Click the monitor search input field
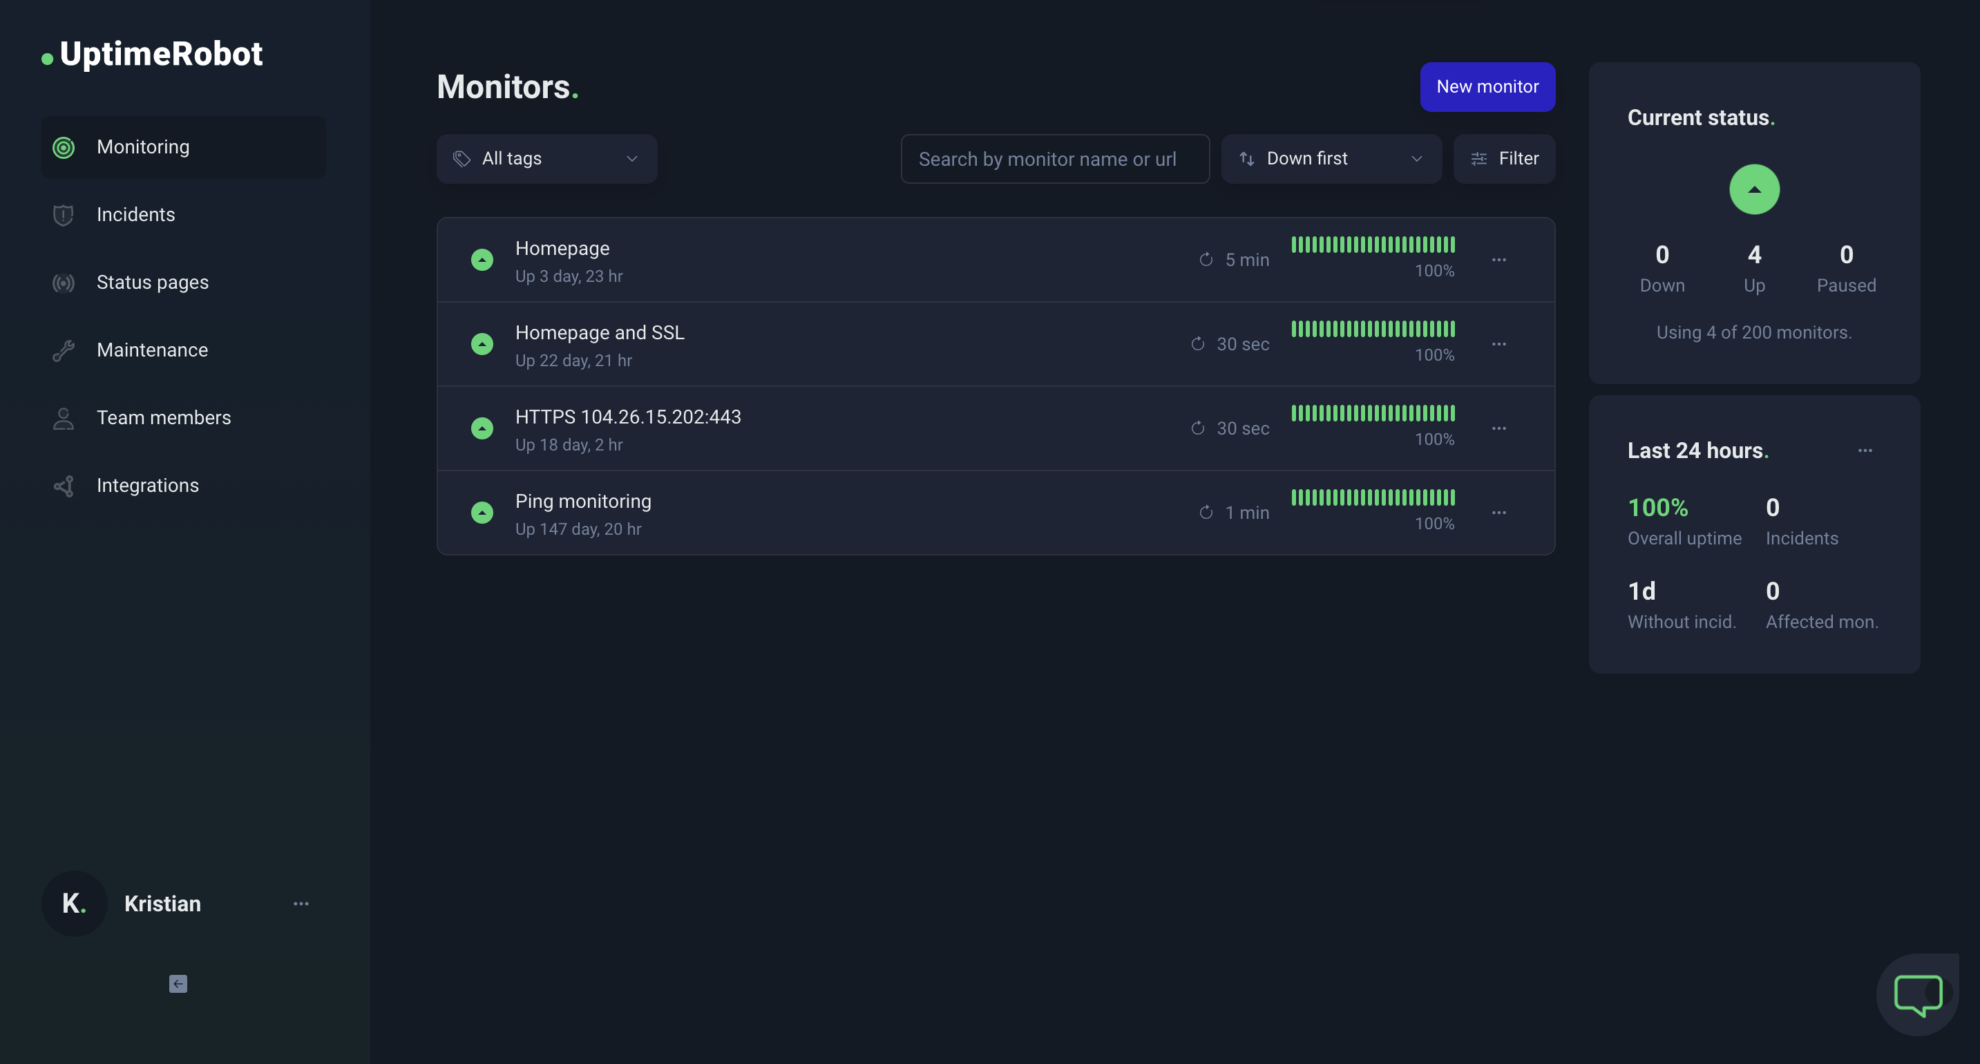 point(1054,158)
